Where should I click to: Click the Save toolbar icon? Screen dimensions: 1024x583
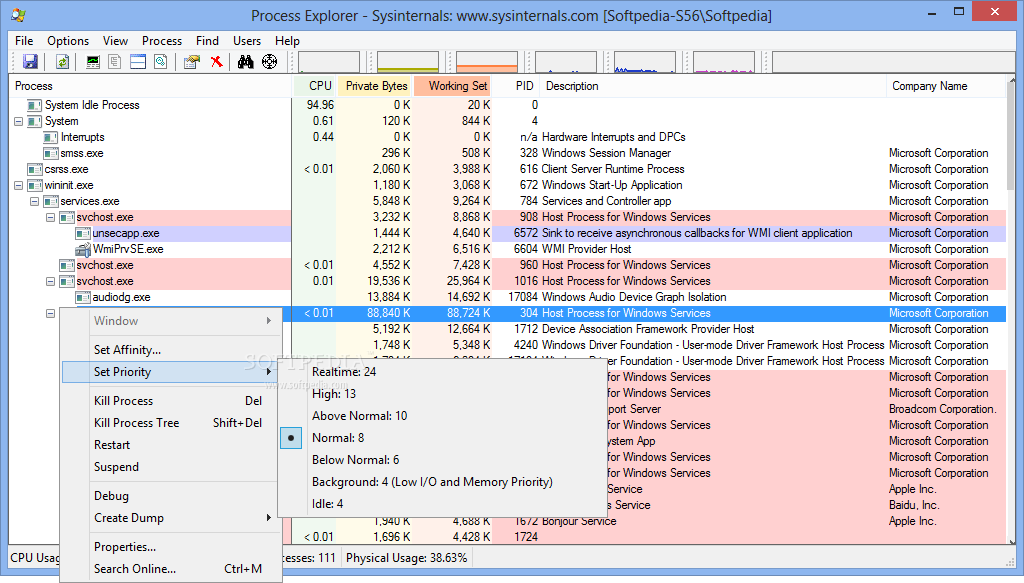coord(30,61)
